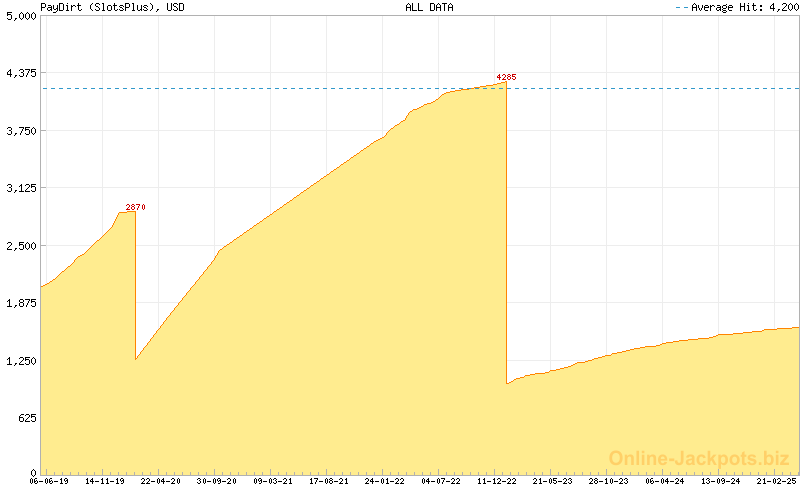Click the Online-Jackpots.biz watermark link
Viewport: 800px width, 490px height.
click(x=693, y=458)
